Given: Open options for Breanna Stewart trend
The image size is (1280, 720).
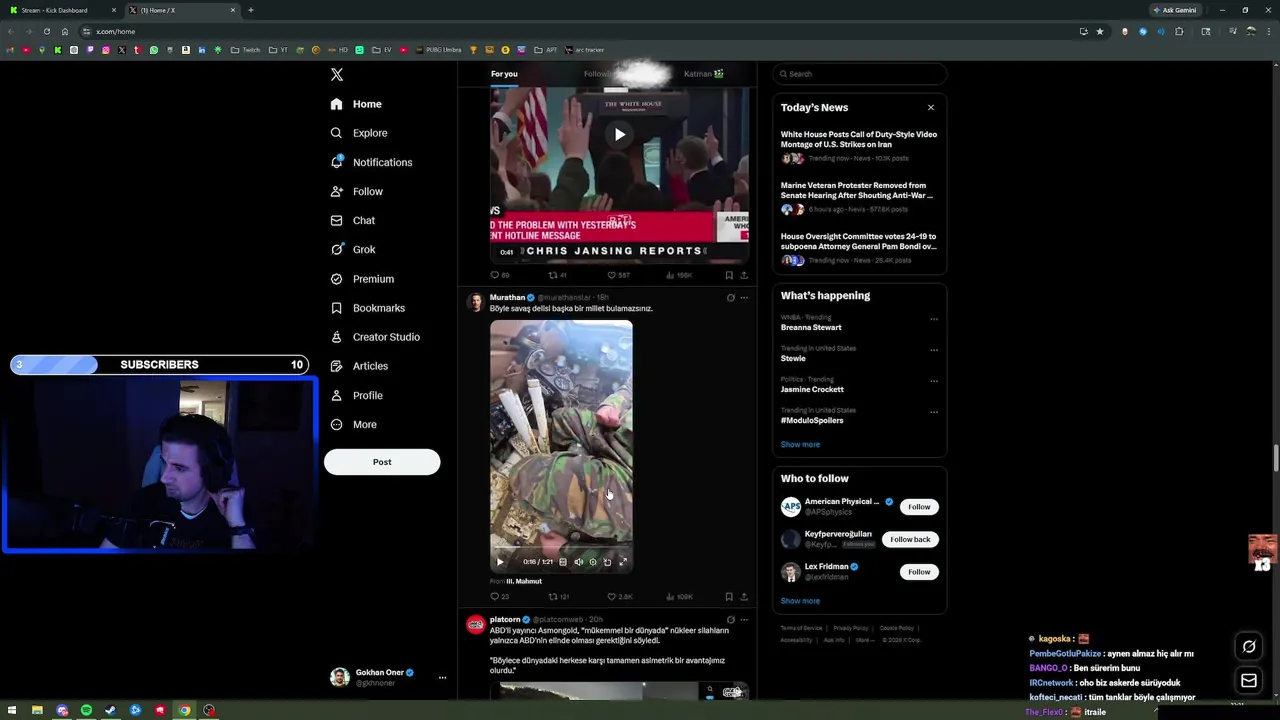Looking at the screenshot, I should tap(934, 319).
